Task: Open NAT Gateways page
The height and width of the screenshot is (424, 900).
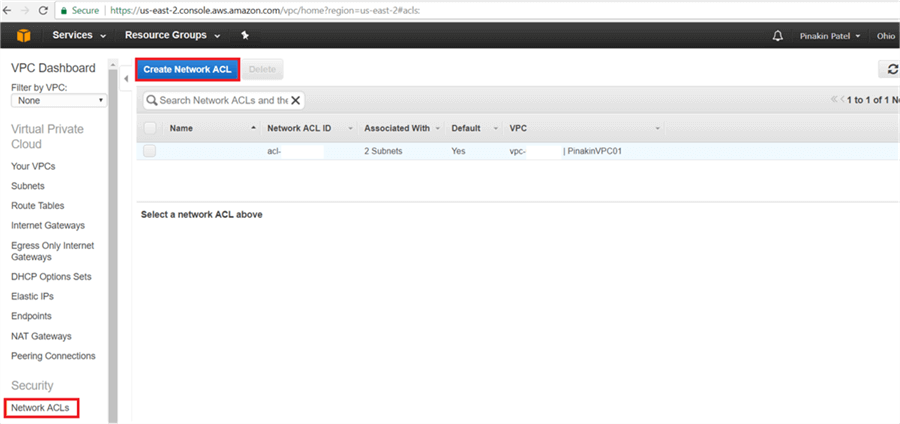Action: pos(41,336)
